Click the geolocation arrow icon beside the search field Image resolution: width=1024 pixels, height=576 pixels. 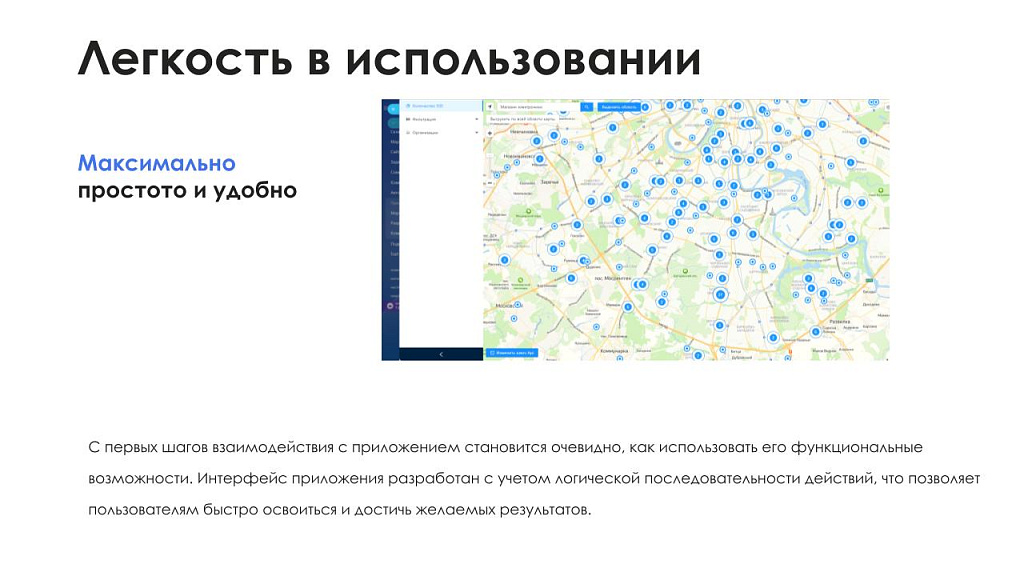click(x=489, y=107)
